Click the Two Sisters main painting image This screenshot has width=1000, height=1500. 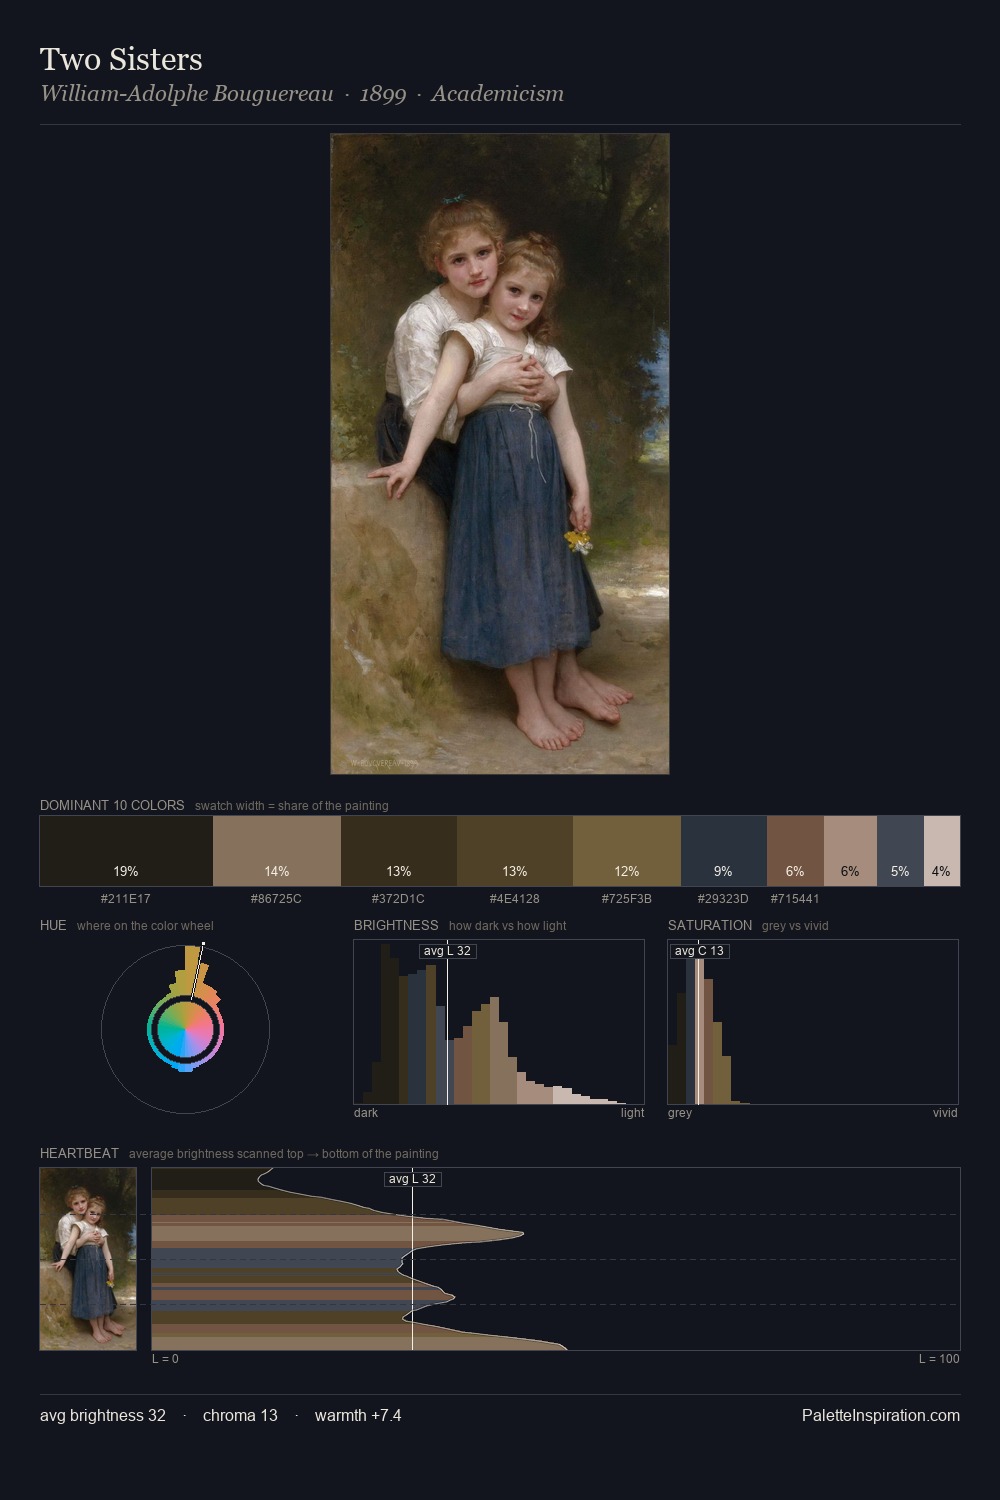point(500,454)
